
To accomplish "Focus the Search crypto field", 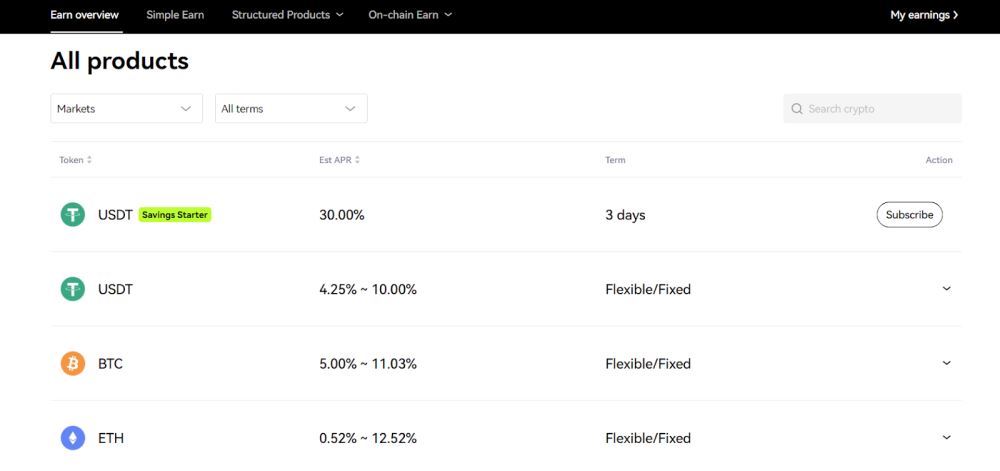I will click(880, 109).
